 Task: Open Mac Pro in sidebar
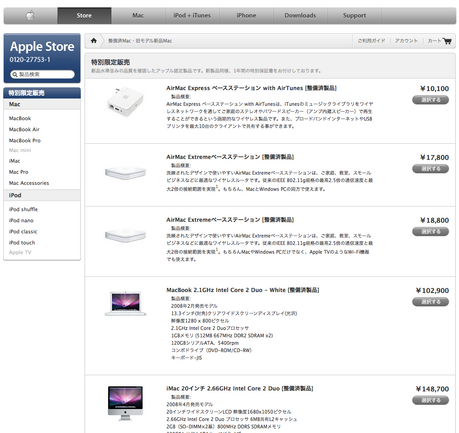click(19, 172)
